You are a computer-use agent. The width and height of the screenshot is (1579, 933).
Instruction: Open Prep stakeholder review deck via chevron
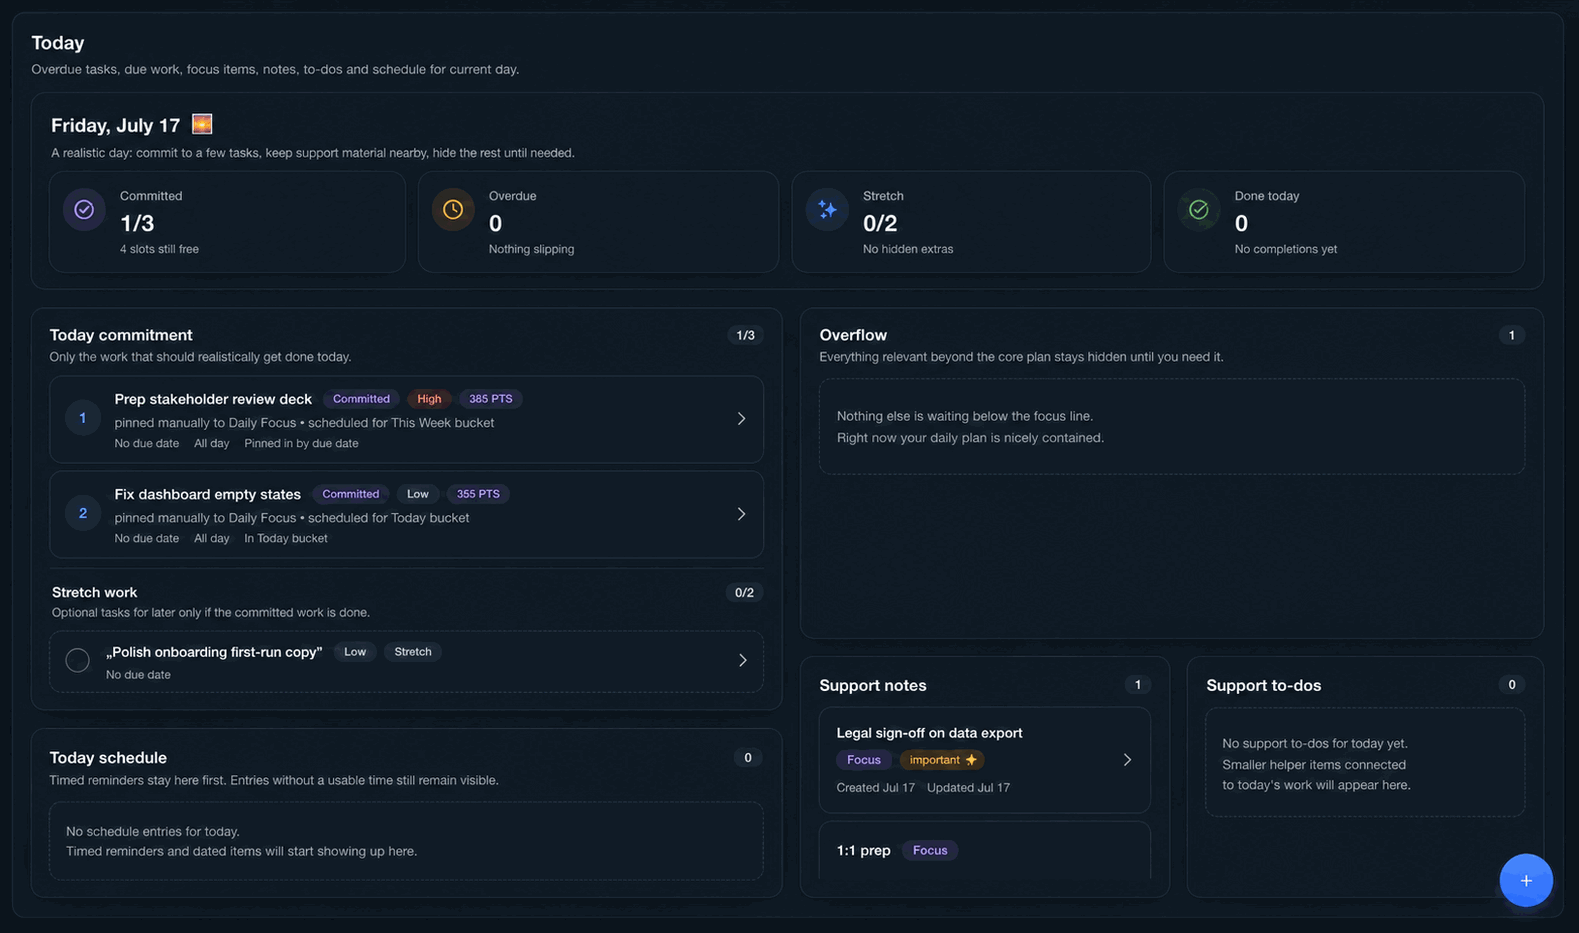[741, 418]
